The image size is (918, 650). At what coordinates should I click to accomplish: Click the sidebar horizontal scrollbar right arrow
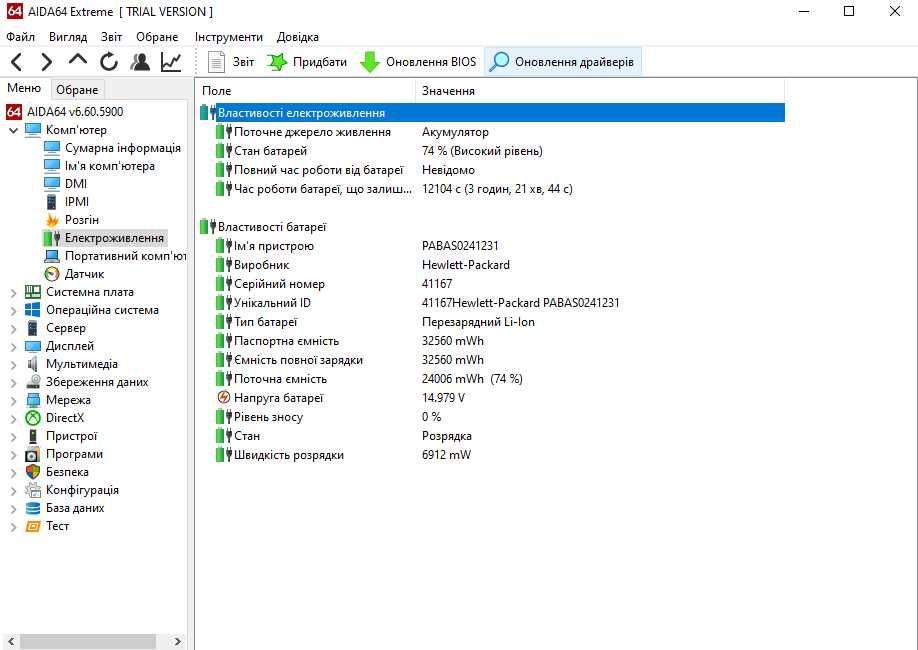178,642
